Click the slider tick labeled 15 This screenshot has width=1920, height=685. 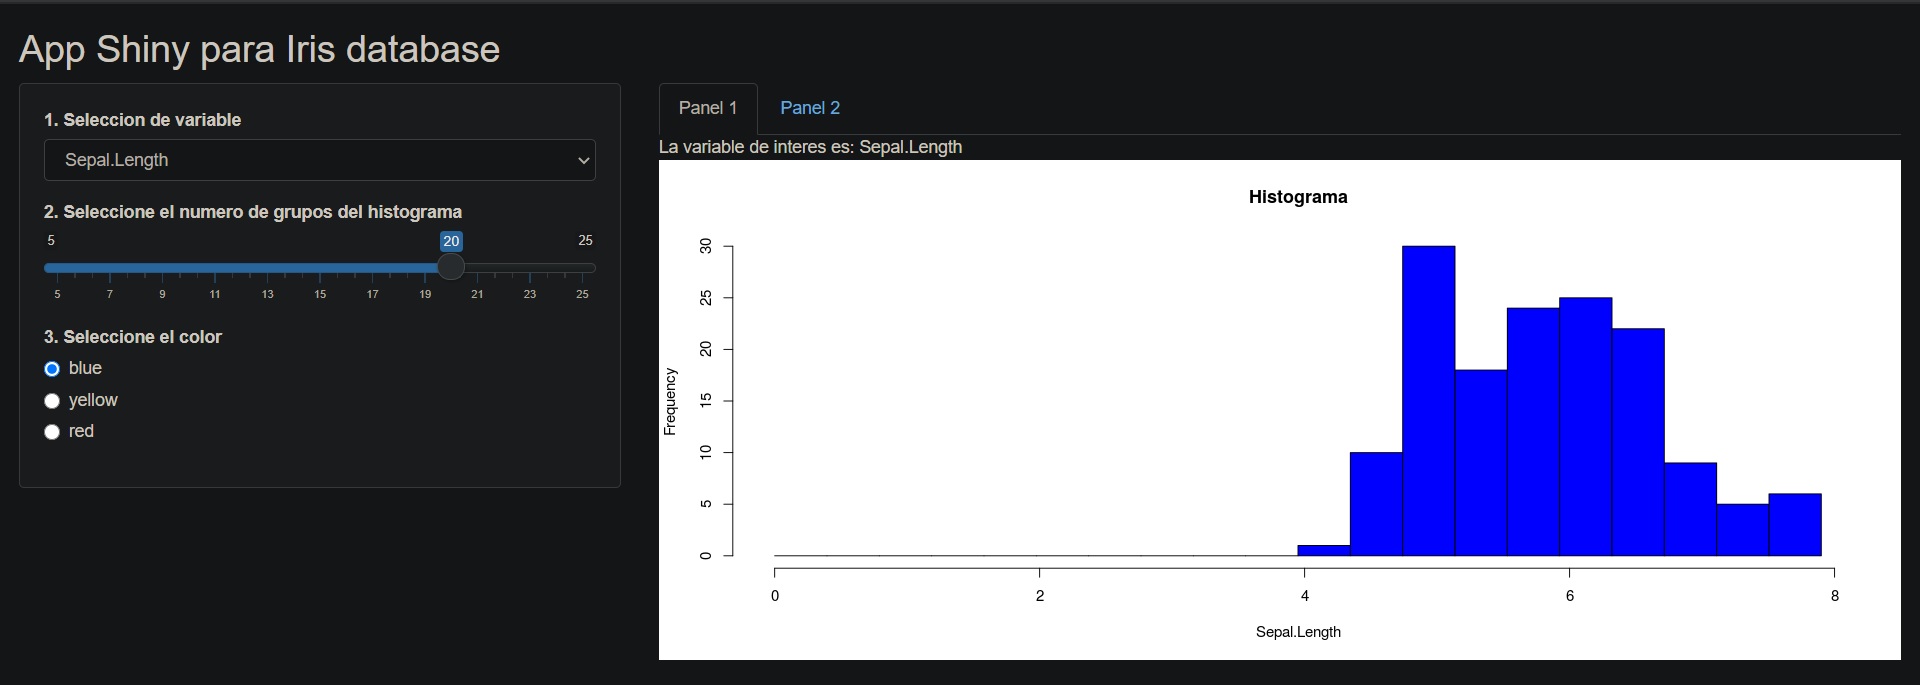(320, 294)
